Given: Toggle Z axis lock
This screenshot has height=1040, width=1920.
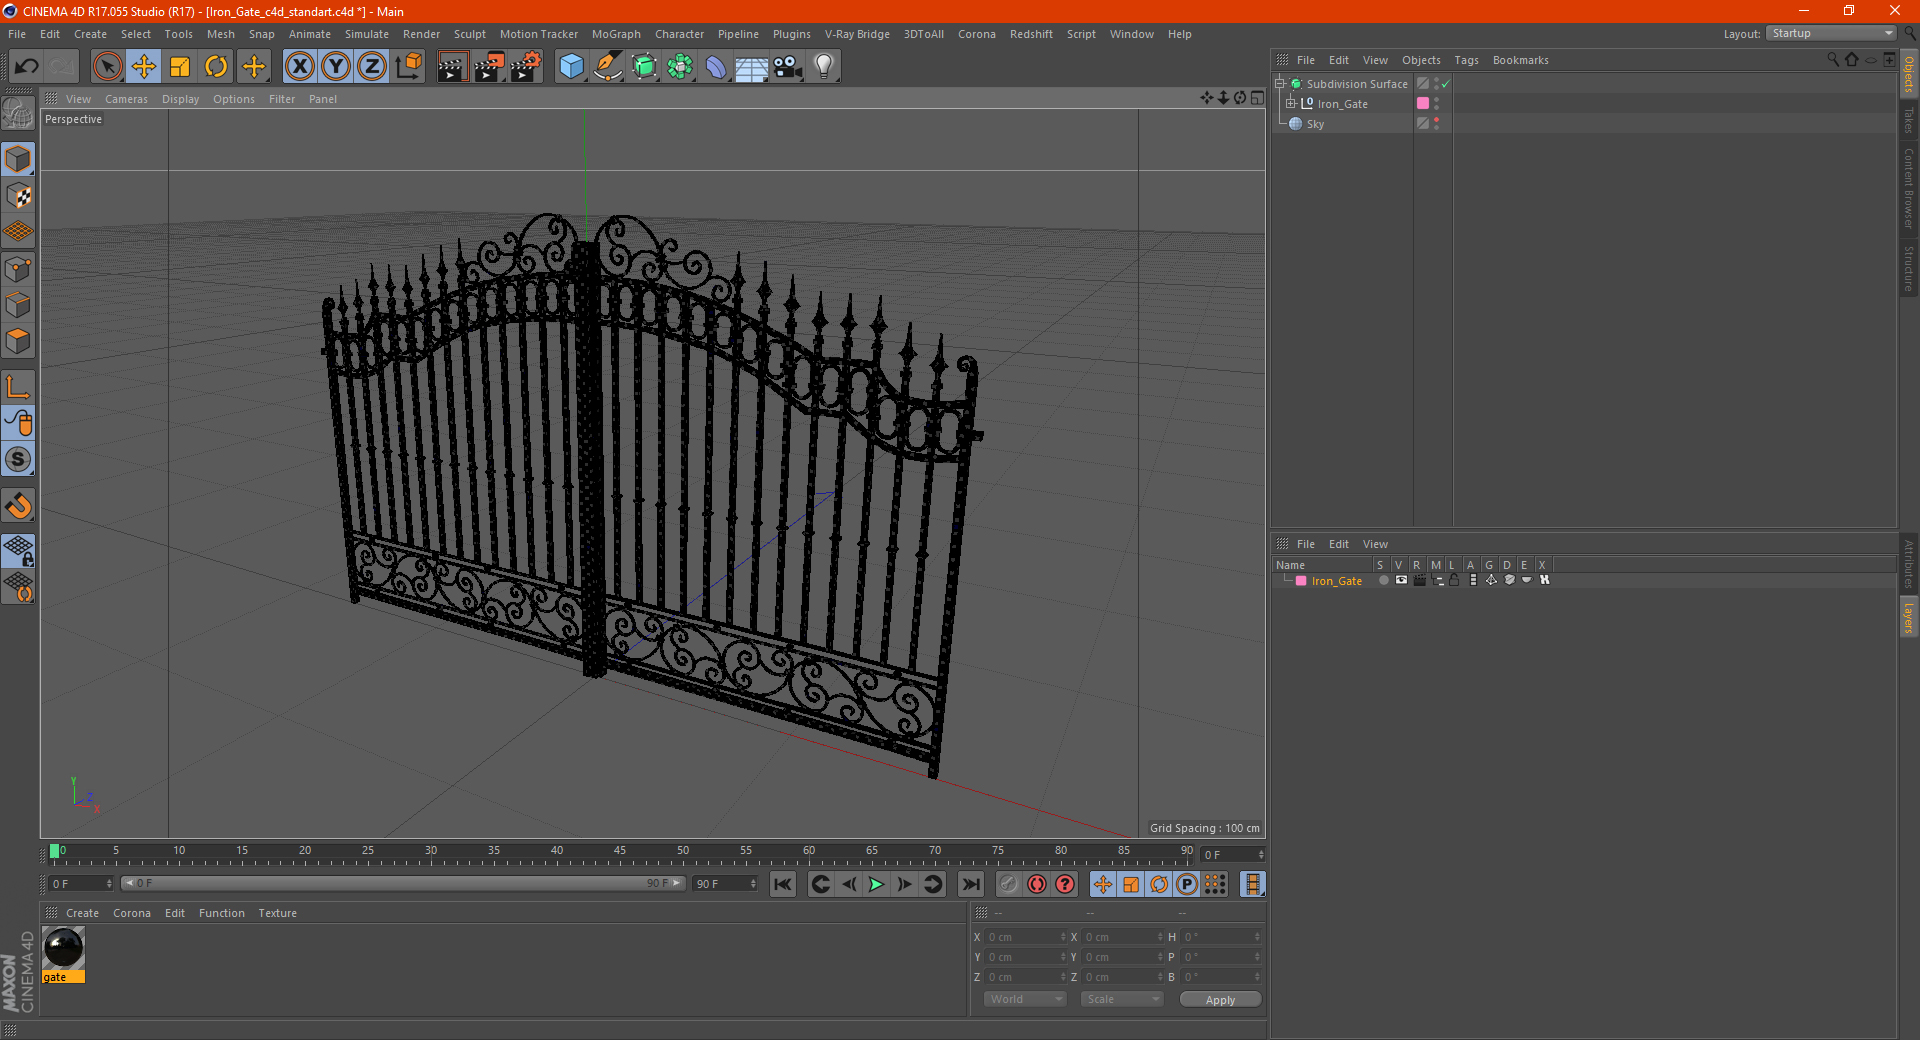Looking at the screenshot, I should tap(372, 67).
